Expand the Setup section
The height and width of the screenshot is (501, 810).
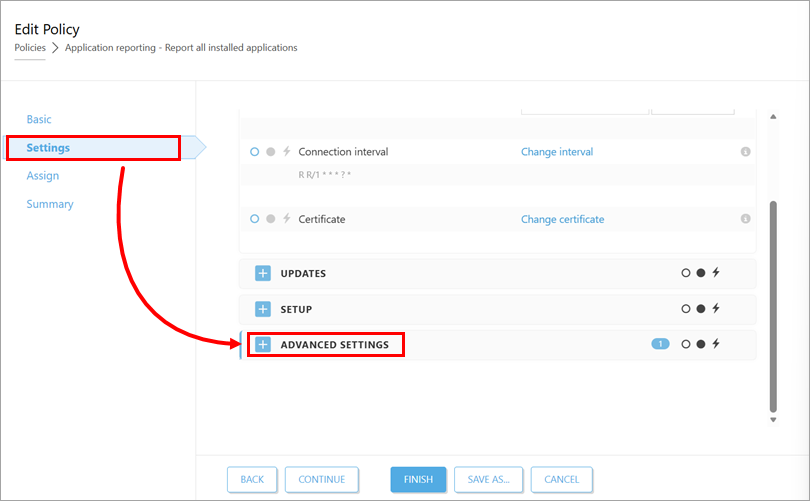pyautogui.click(x=263, y=309)
